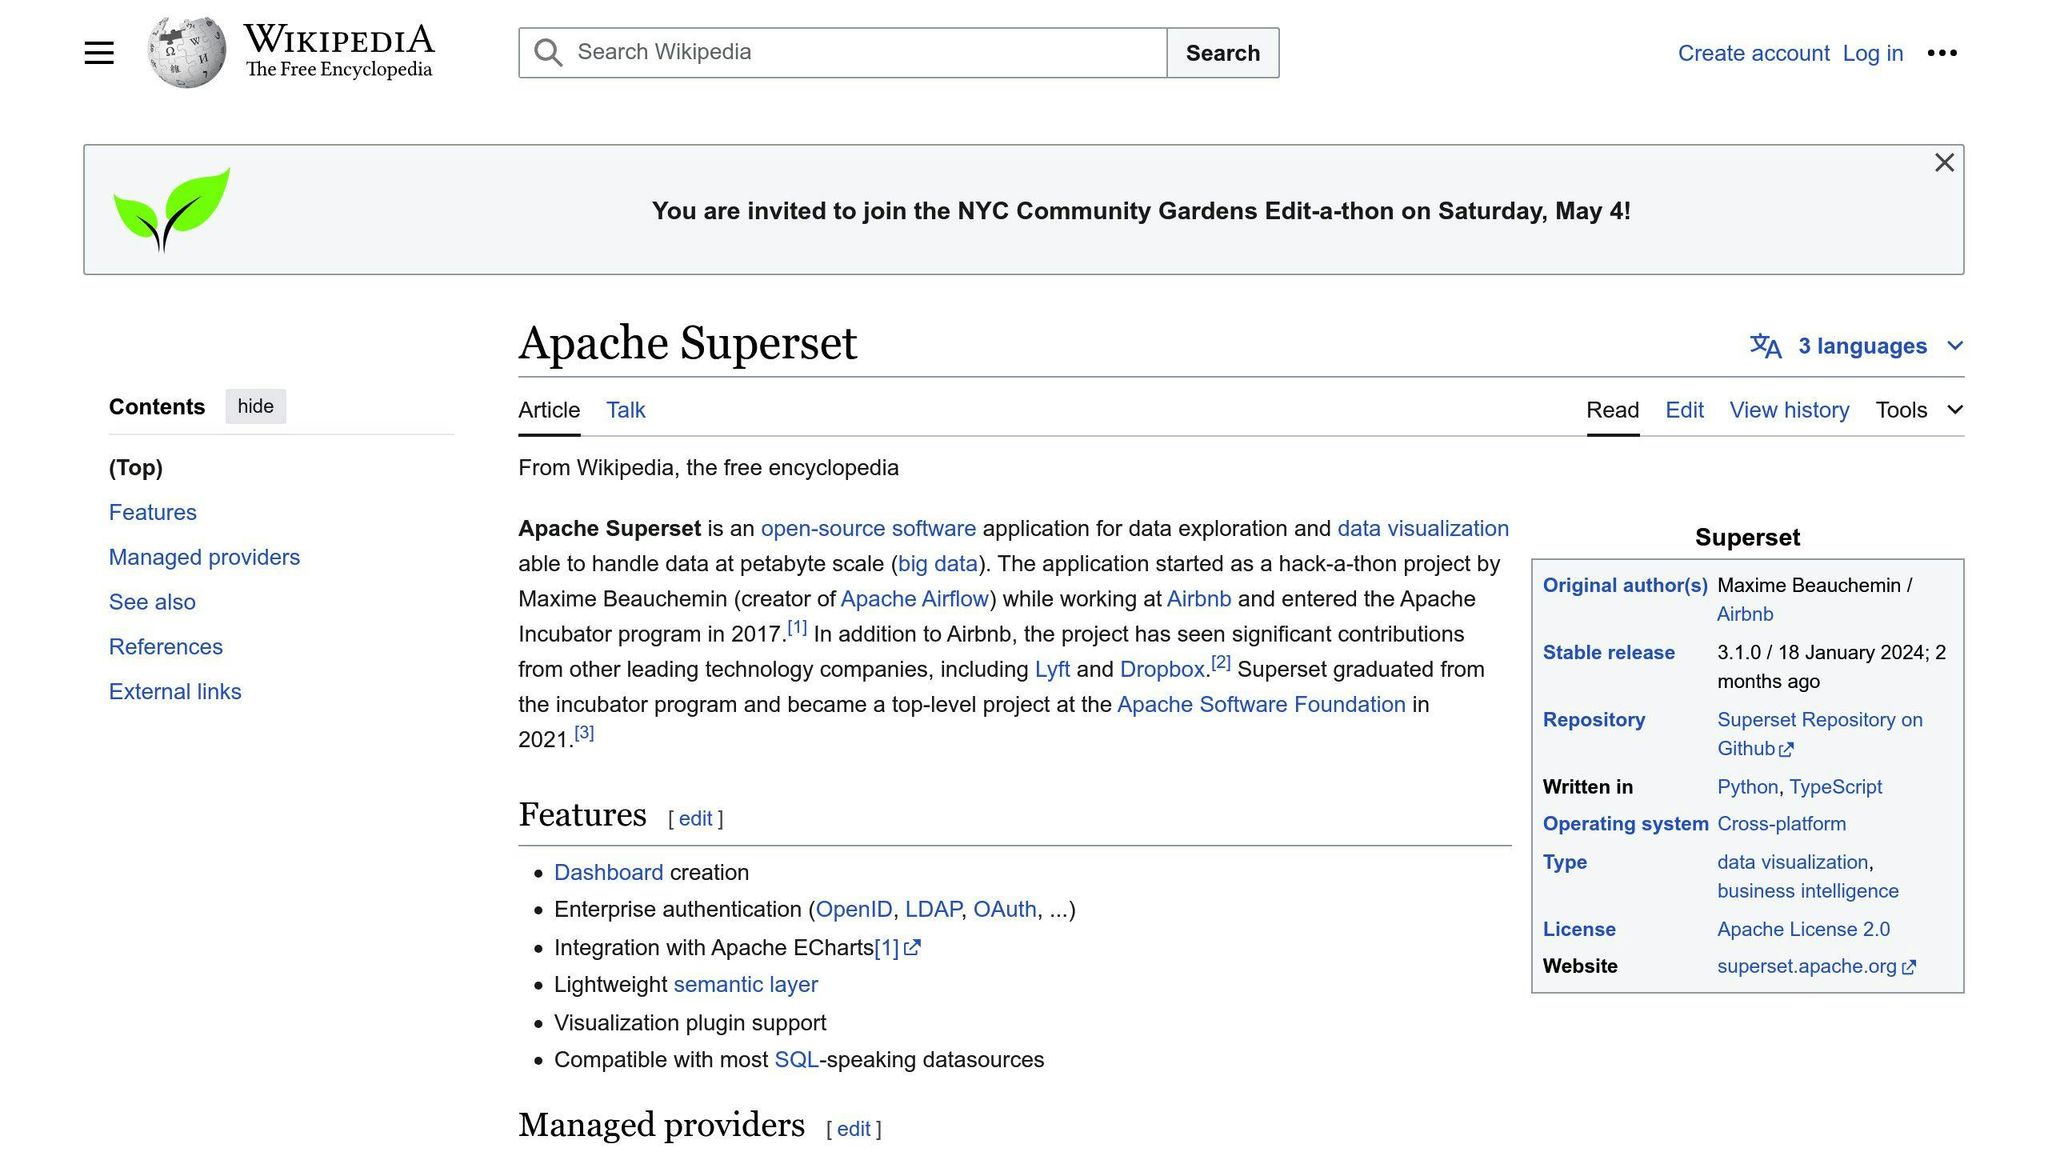2048x1152 pixels.
Task: Click the search magnifier icon
Action: 547,52
